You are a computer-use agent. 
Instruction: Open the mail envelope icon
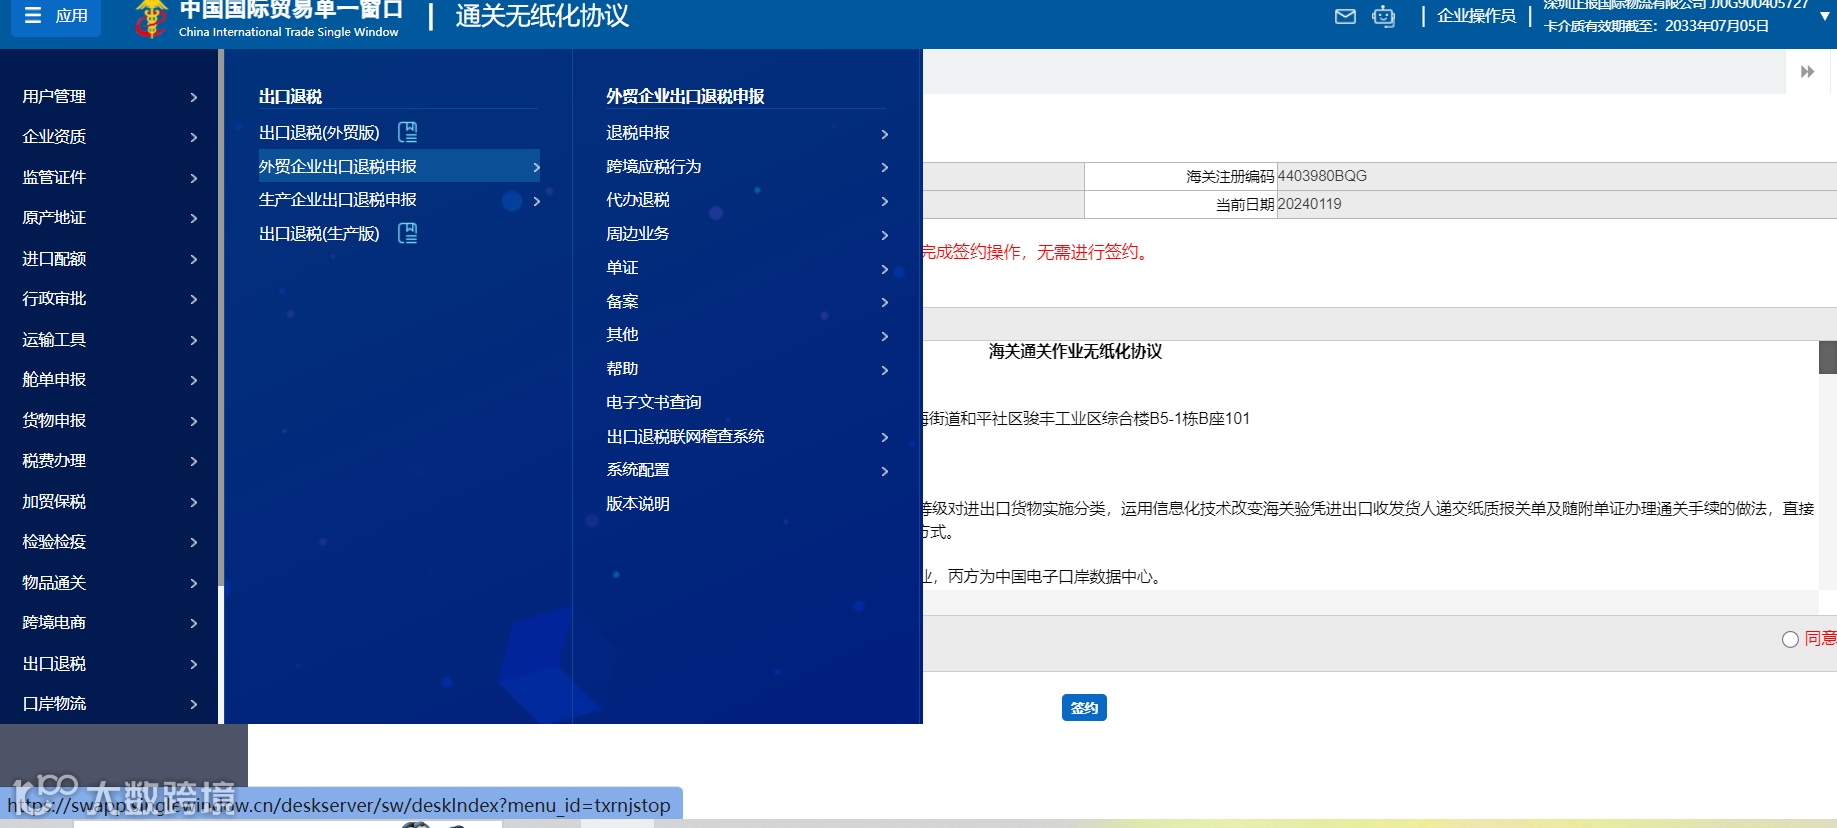pos(1345,16)
